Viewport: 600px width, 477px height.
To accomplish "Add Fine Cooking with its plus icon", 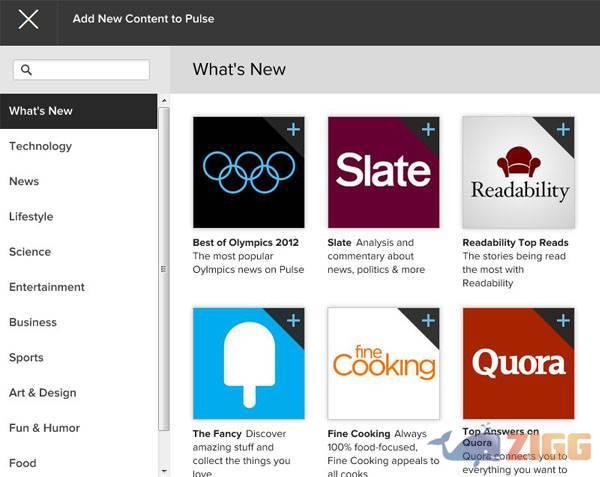I will pos(428,320).
